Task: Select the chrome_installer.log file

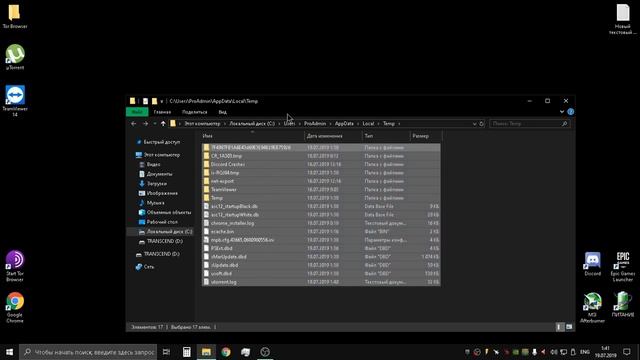Action: (x=321, y=223)
